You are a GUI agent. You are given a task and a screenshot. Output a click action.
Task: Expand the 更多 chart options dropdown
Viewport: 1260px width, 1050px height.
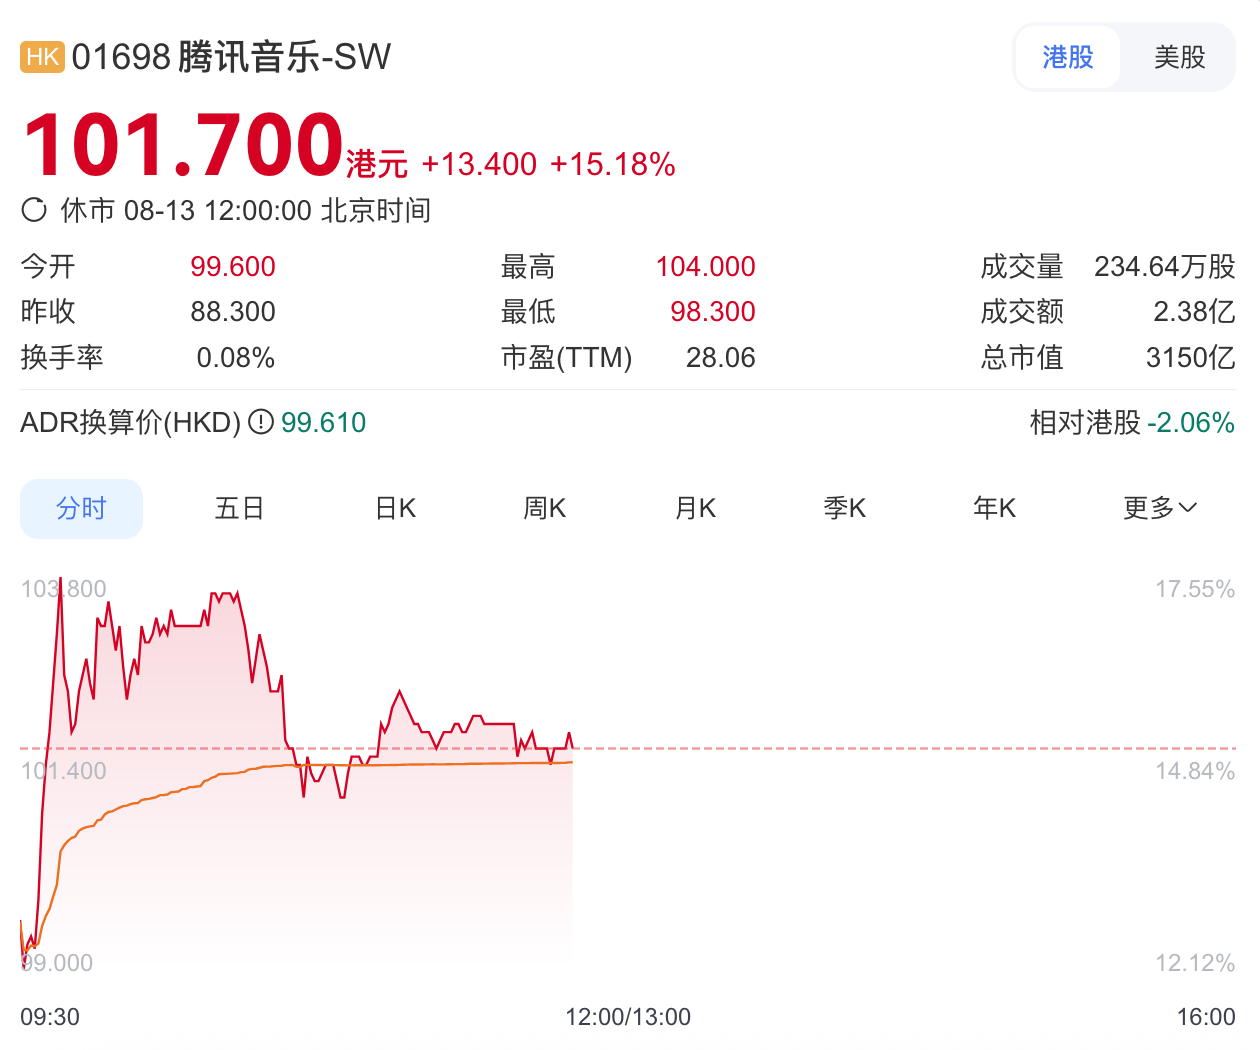pos(1159,508)
